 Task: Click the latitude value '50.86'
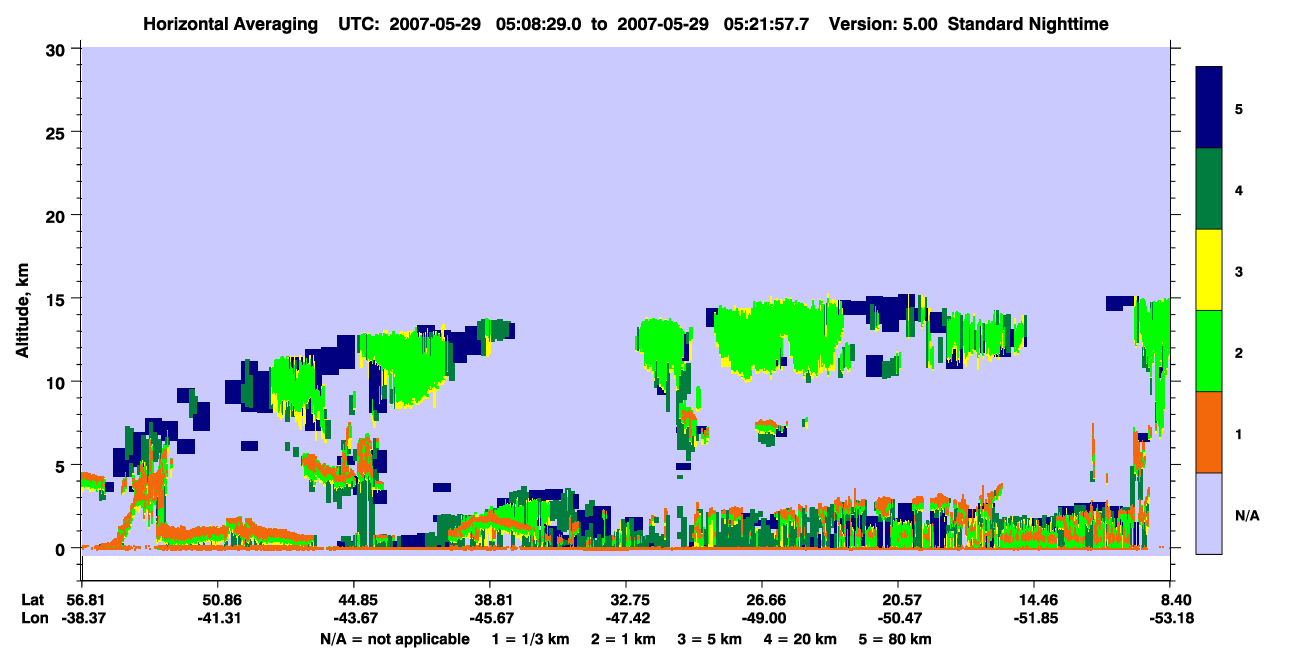coord(218,600)
